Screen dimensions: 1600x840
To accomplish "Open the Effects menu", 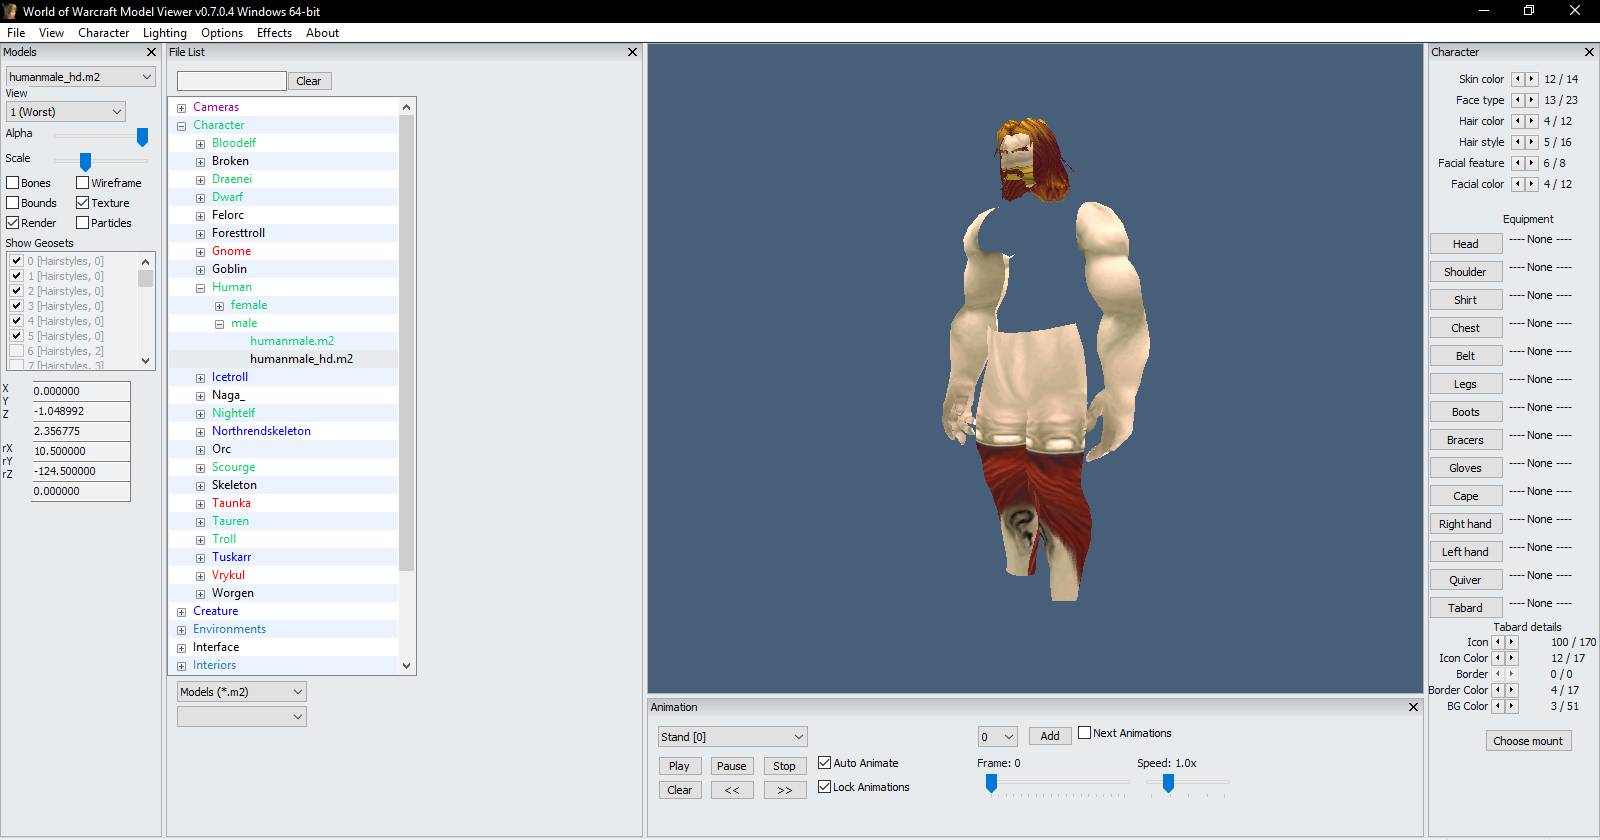I will coord(274,33).
